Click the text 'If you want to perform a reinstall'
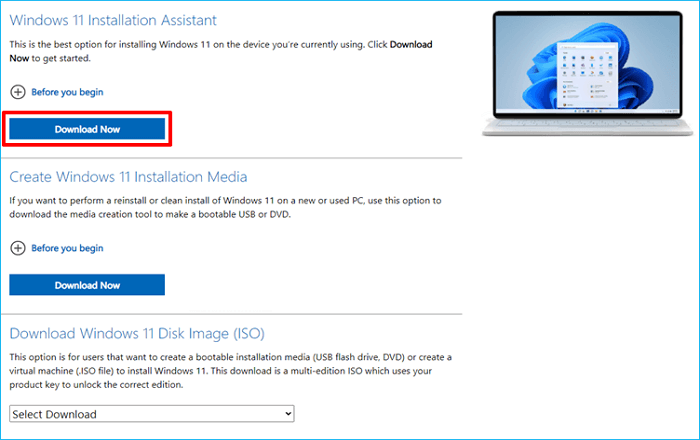 [x=78, y=201]
